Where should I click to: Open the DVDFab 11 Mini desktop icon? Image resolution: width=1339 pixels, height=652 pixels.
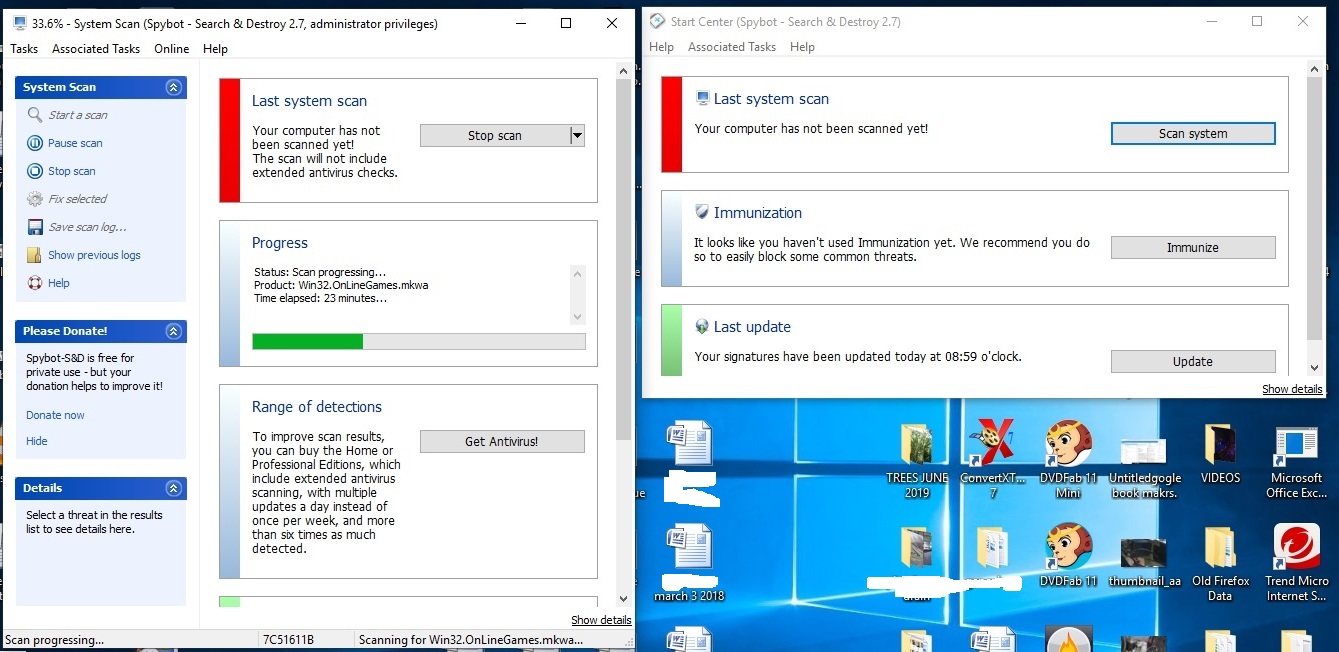(x=1068, y=444)
